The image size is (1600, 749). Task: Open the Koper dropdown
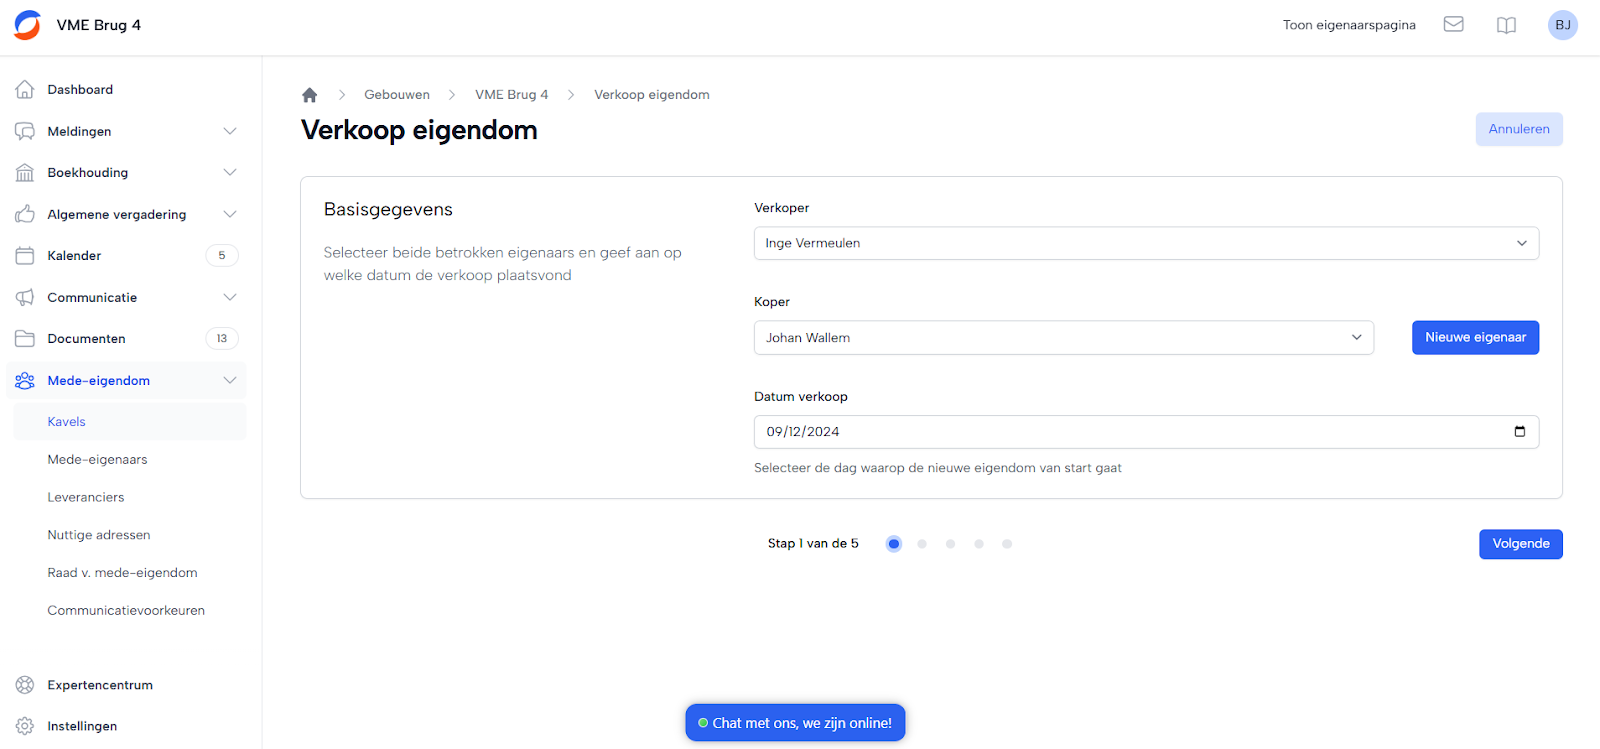1063,338
